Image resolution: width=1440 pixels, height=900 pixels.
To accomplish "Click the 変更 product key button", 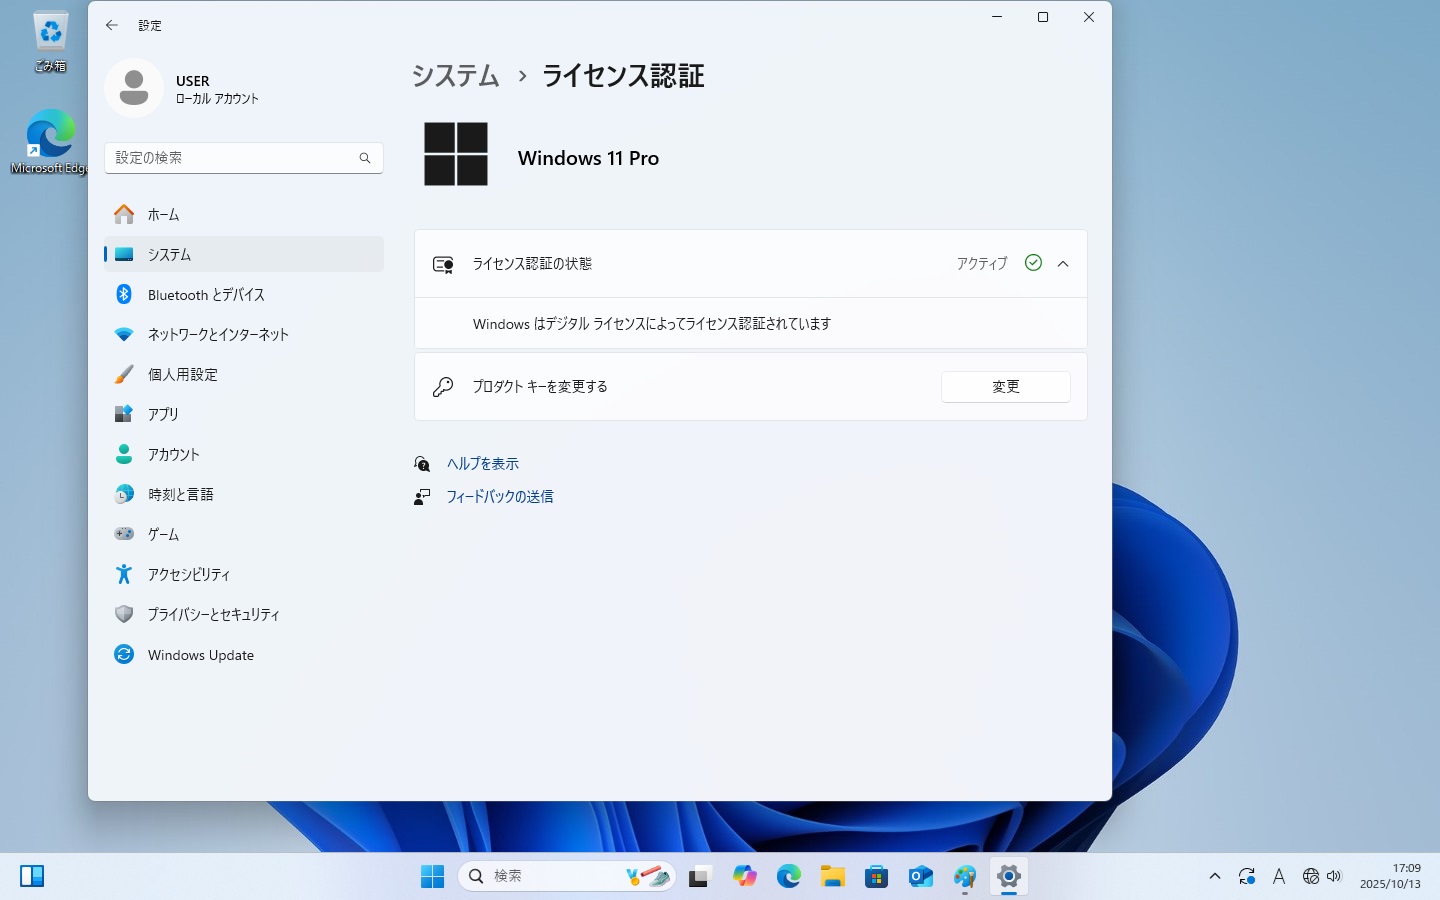I will [1005, 387].
